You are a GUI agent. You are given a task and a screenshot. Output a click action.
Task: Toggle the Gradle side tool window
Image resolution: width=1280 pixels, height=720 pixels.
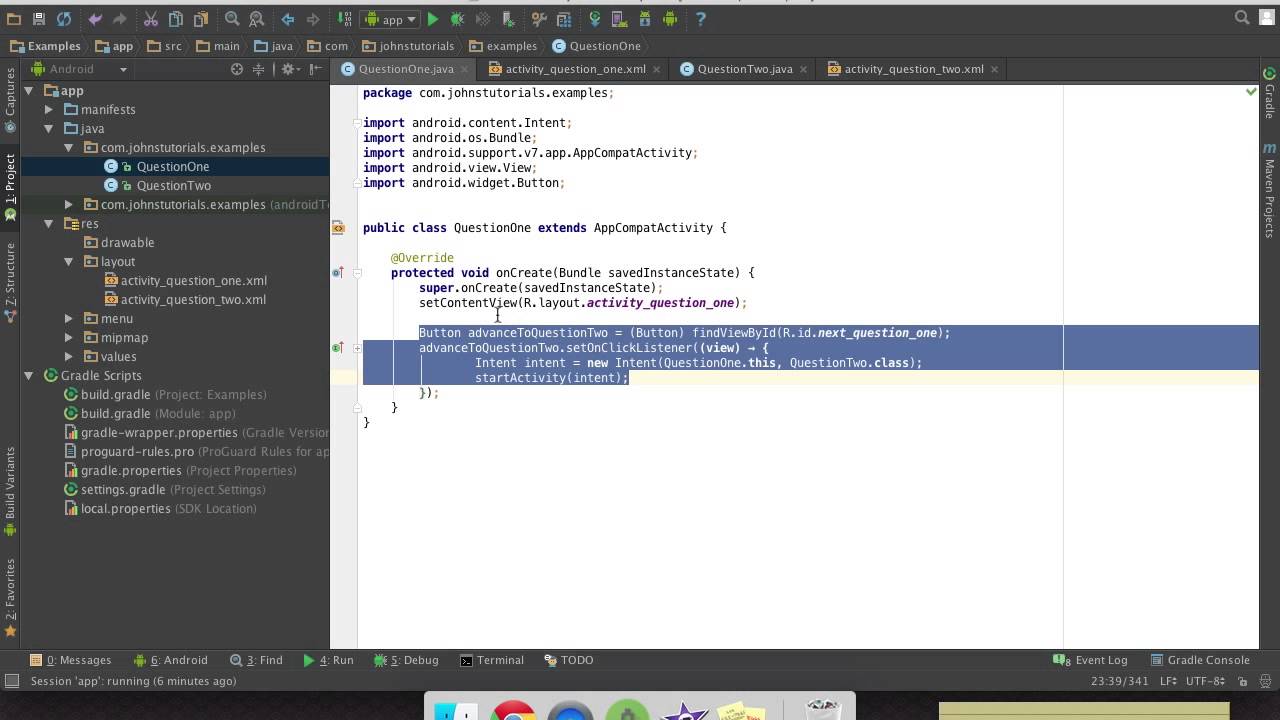pyautogui.click(x=1270, y=93)
